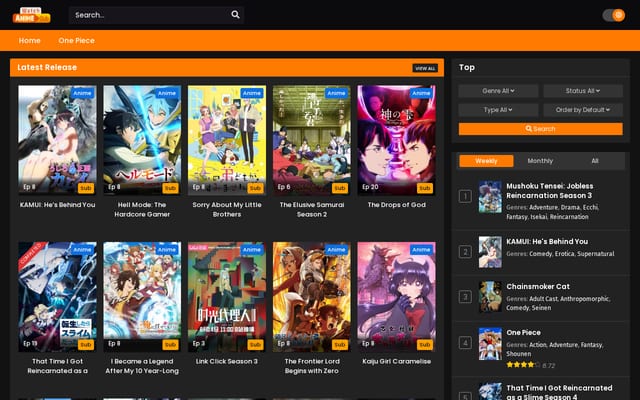
Task: Open Mushoku Tensei Season 3 top entry
Action: [549, 191]
